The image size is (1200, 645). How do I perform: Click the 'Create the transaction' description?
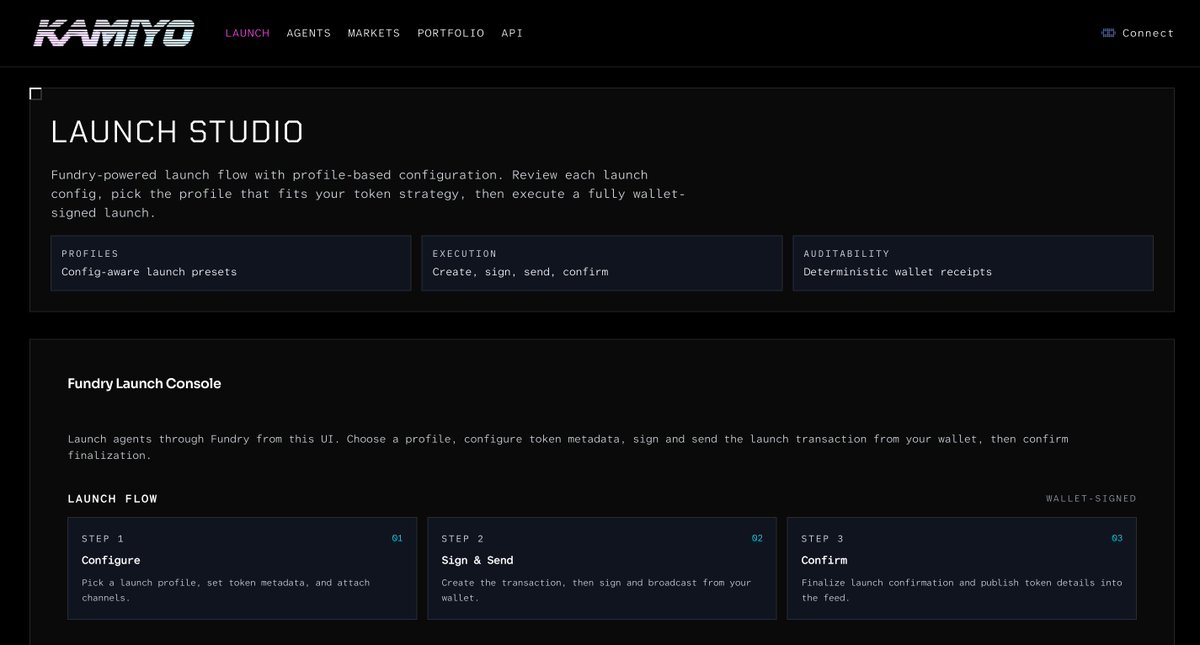point(596,590)
